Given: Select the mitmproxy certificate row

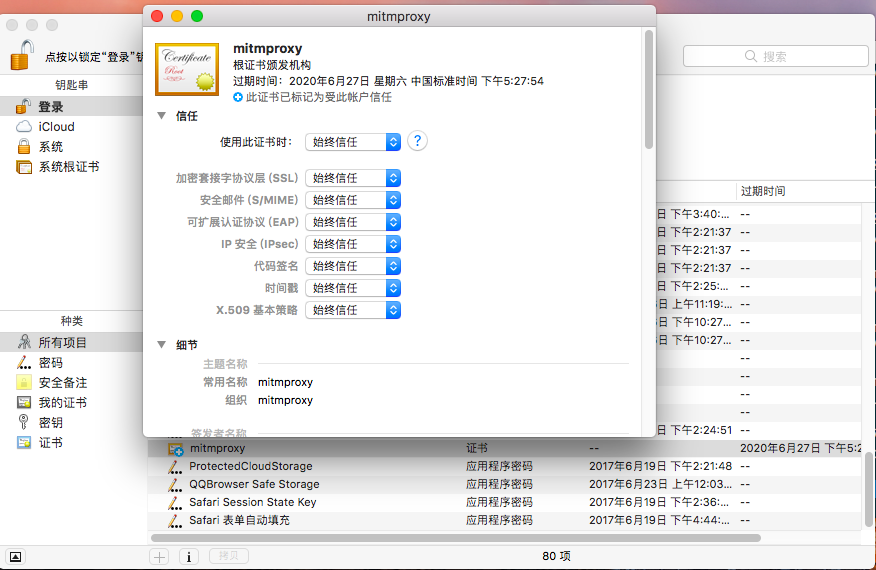Looking at the screenshot, I should 506,448.
